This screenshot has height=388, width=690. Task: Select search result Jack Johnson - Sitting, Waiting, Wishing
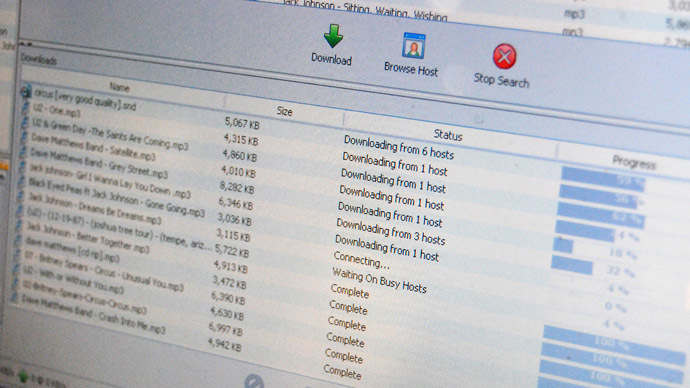(x=365, y=10)
